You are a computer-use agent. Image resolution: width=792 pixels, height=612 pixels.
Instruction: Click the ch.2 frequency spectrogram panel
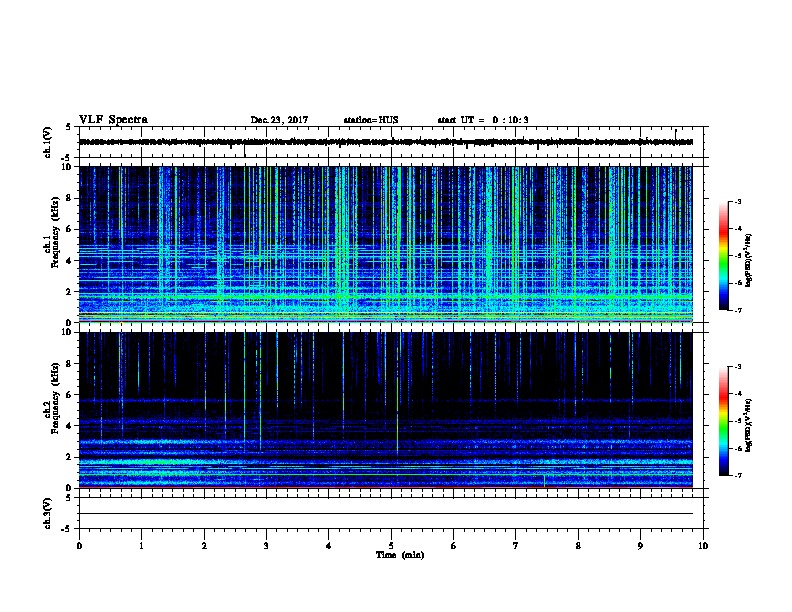point(385,410)
